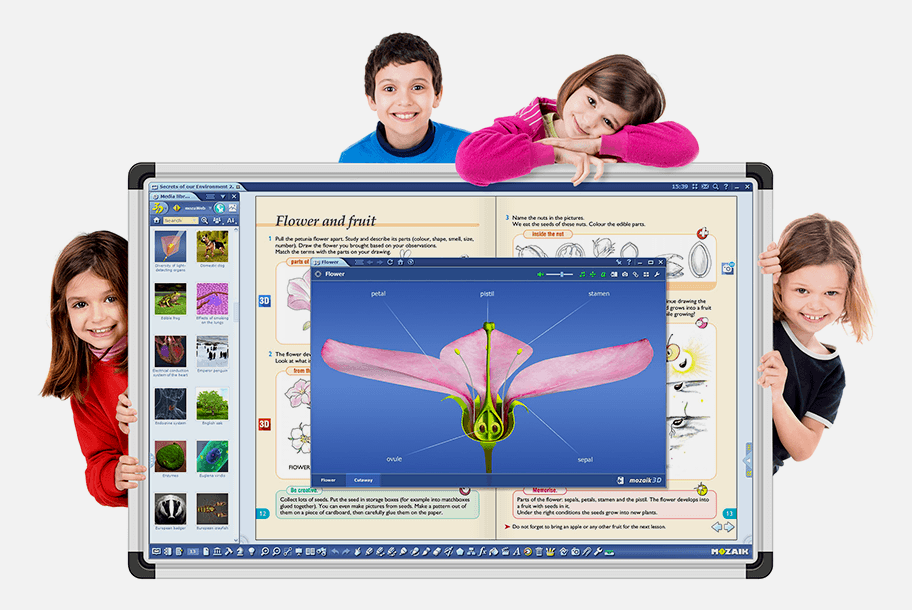
Task: Go to the next book page arrow
Action: point(729,527)
